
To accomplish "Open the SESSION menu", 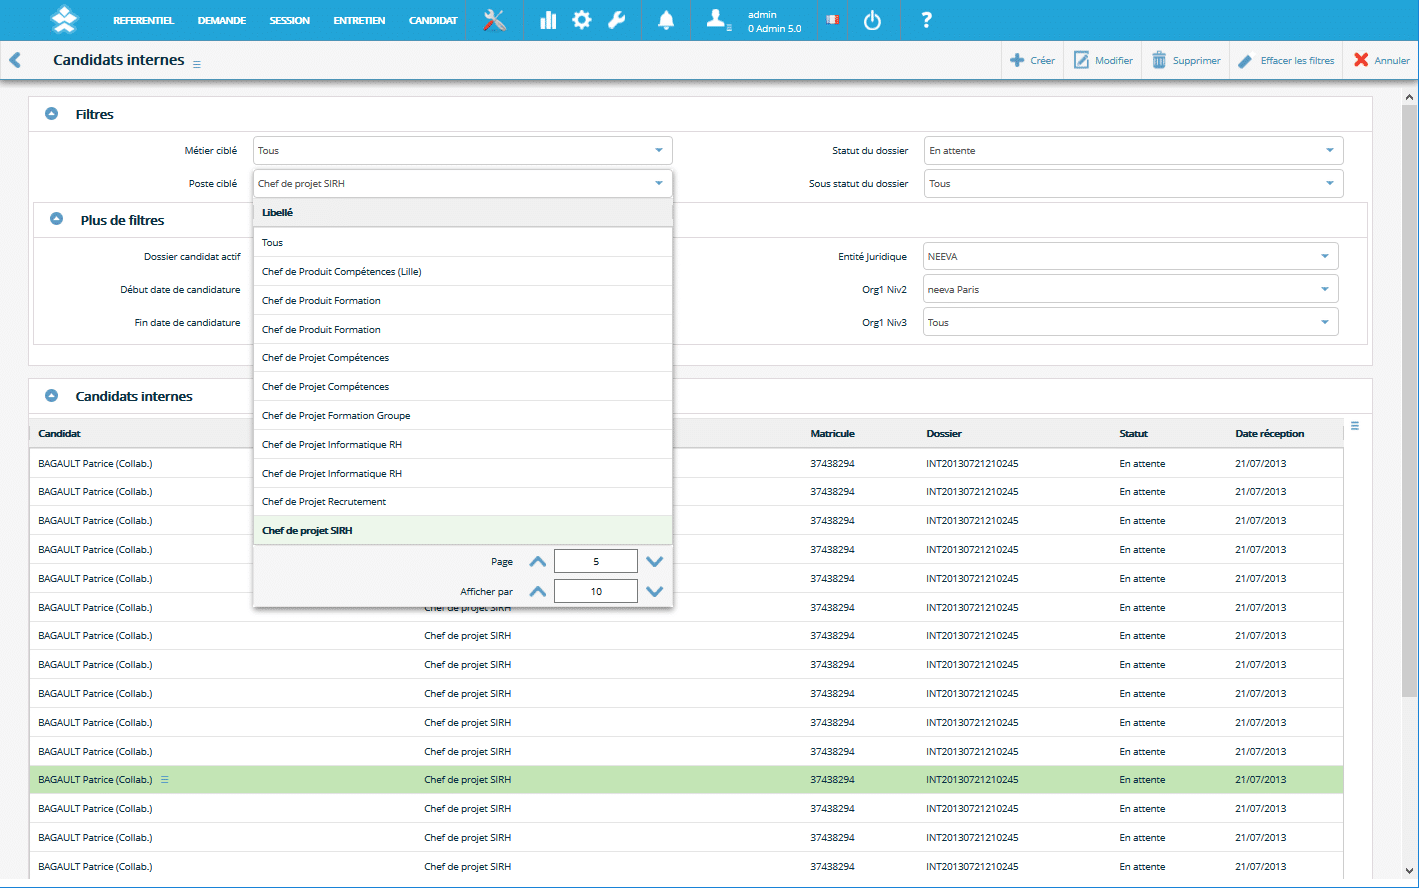I will tap(290, 20).
